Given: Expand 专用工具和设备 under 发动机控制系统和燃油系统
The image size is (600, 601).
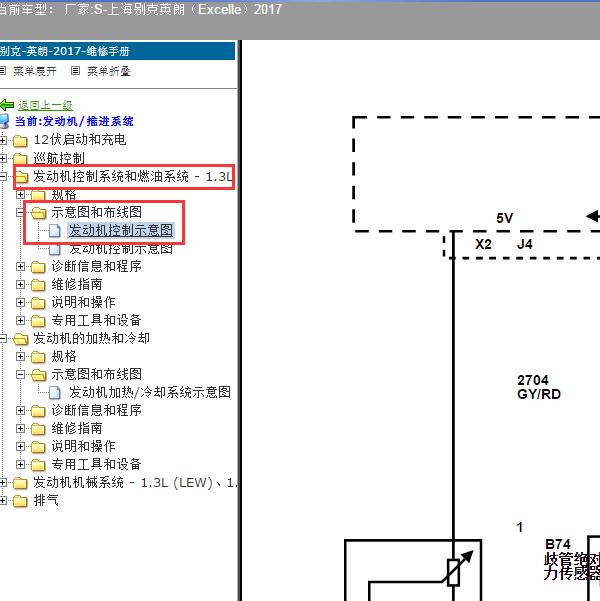Looking at the screenshot, I should click(21, 320).
